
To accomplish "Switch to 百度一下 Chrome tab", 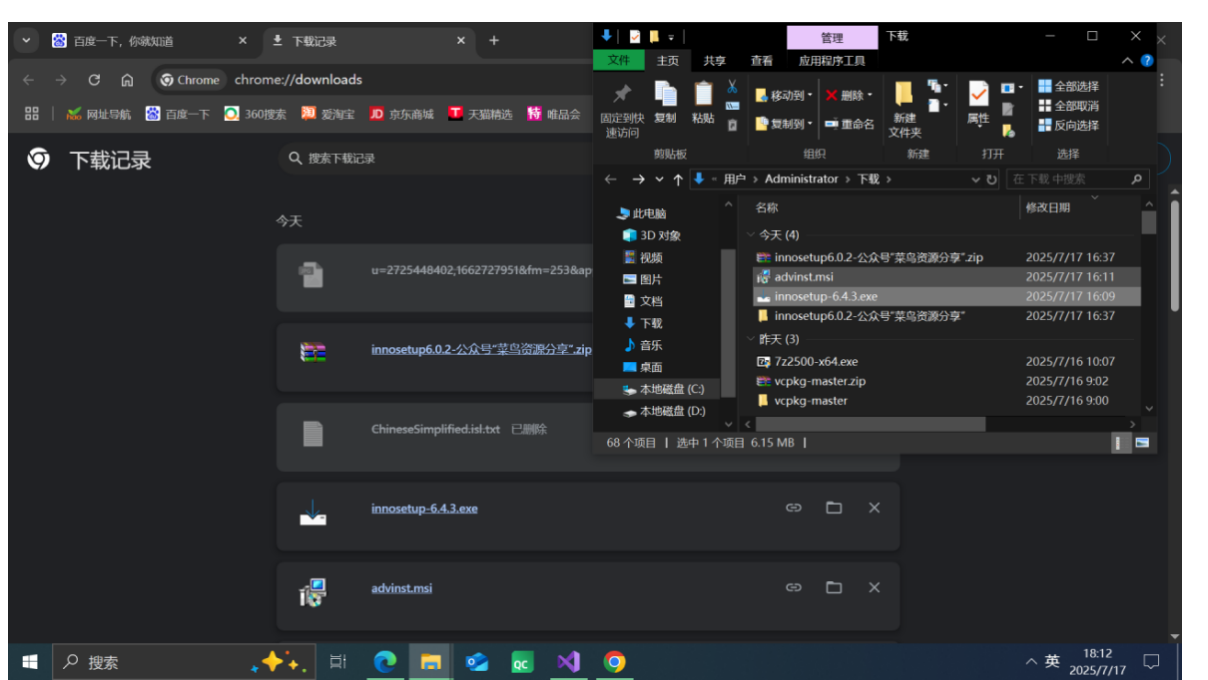I will pos(149,41).
